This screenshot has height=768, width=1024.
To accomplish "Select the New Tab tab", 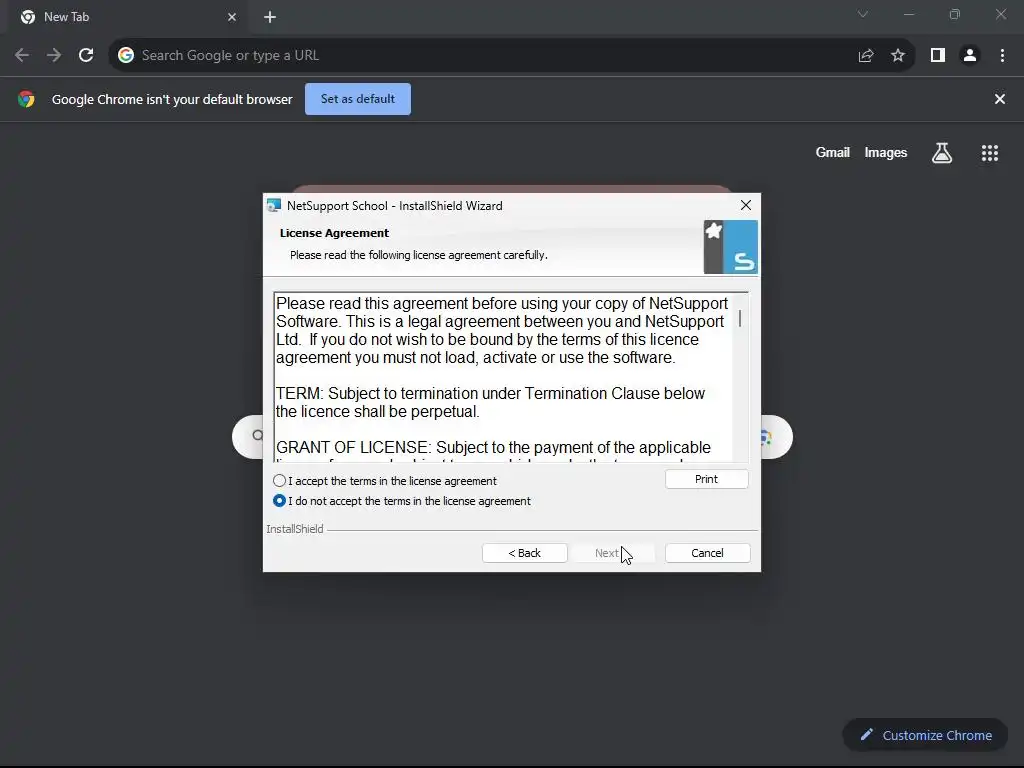I will click(x=127, y=17).
